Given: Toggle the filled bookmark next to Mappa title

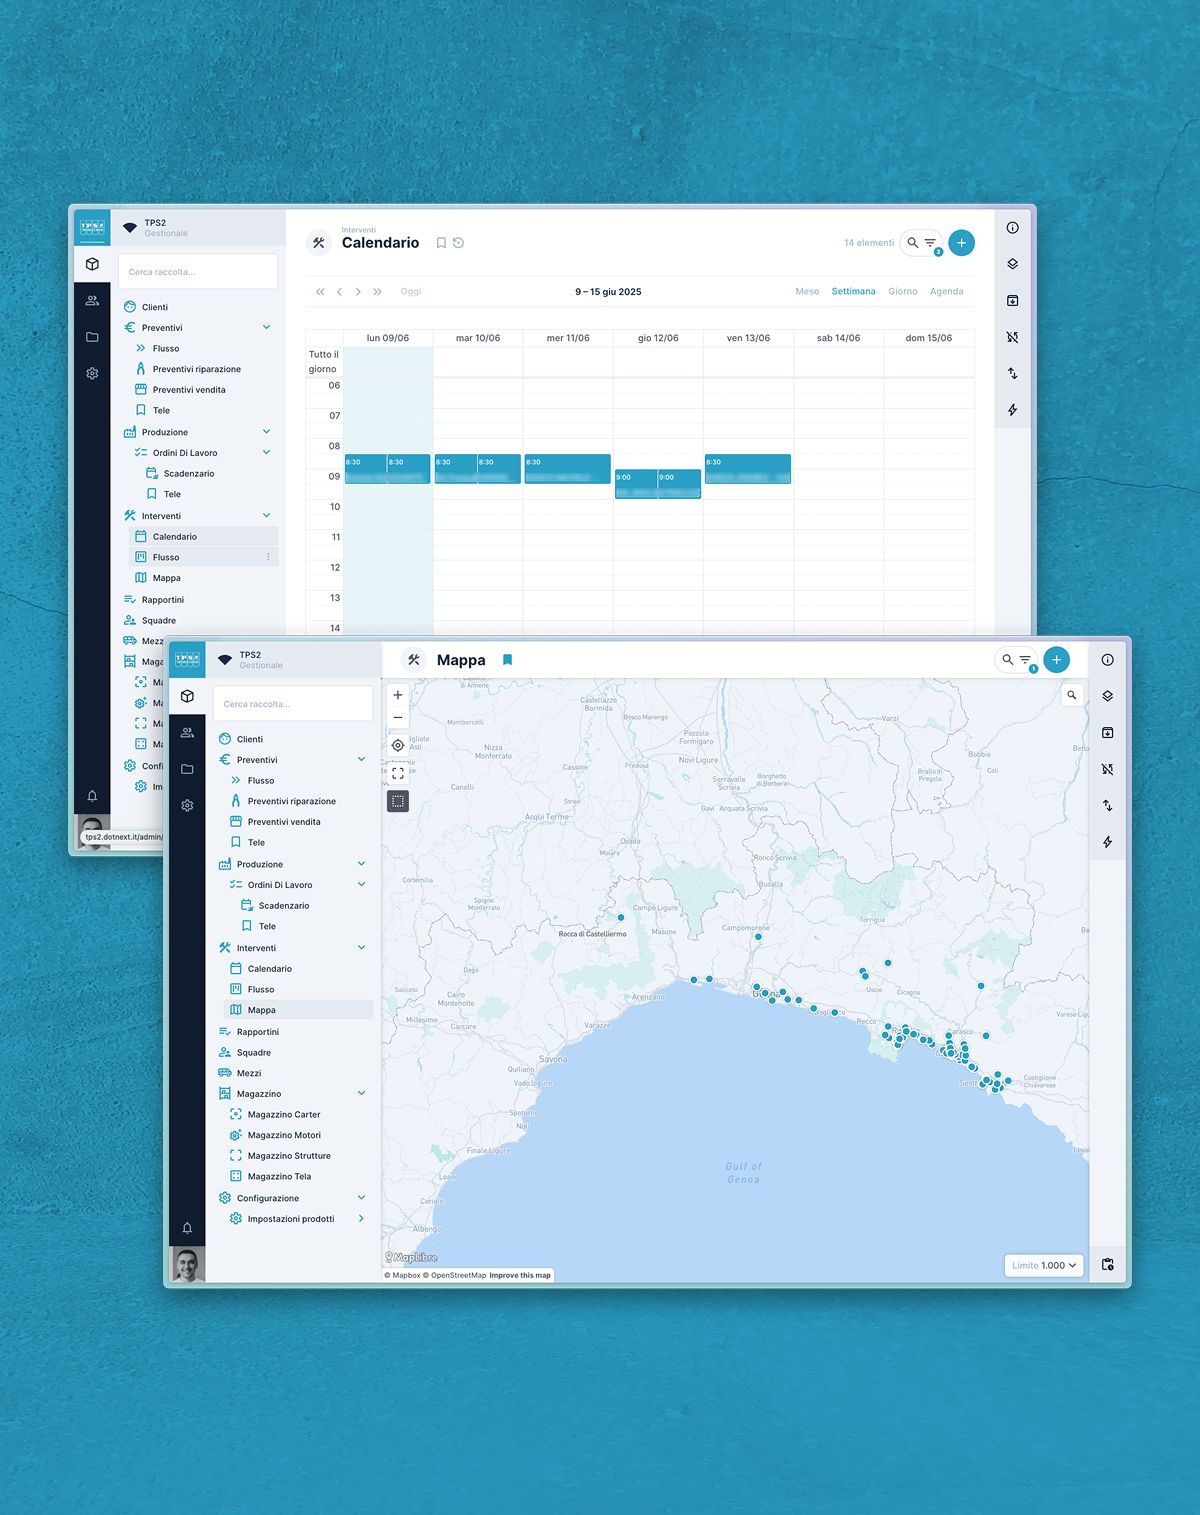Looking at the screenshot, I should (x=507, y=660).
